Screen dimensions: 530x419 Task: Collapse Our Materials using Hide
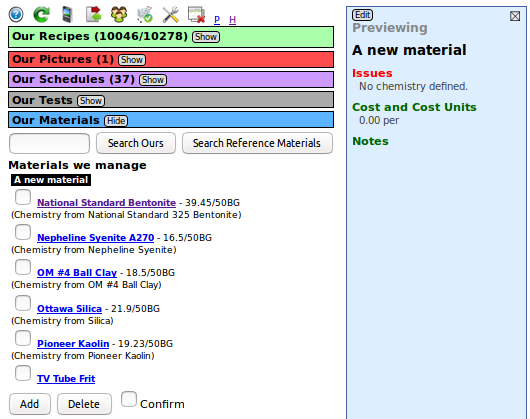point(116,121)
